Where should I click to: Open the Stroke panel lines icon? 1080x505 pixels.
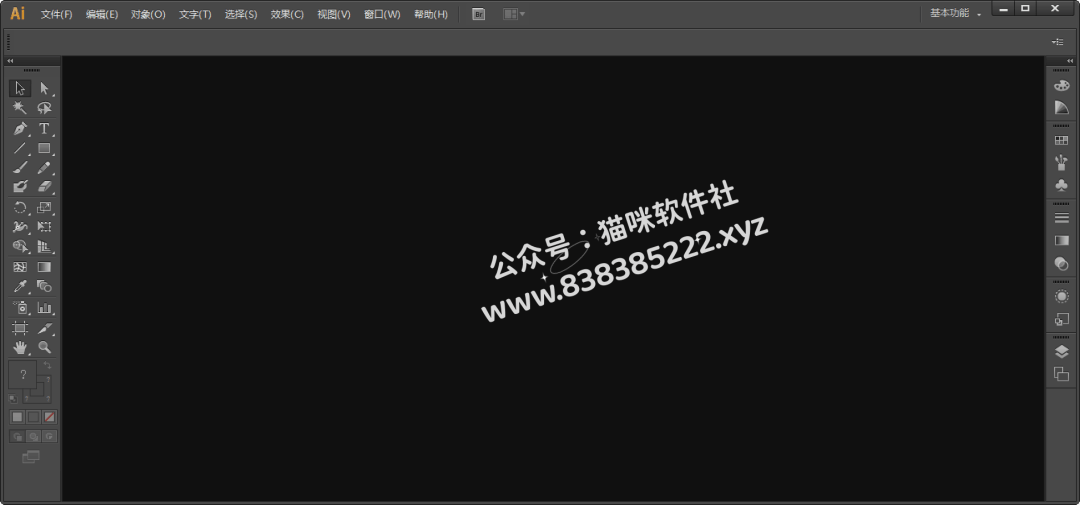(x=1061, y=218)
